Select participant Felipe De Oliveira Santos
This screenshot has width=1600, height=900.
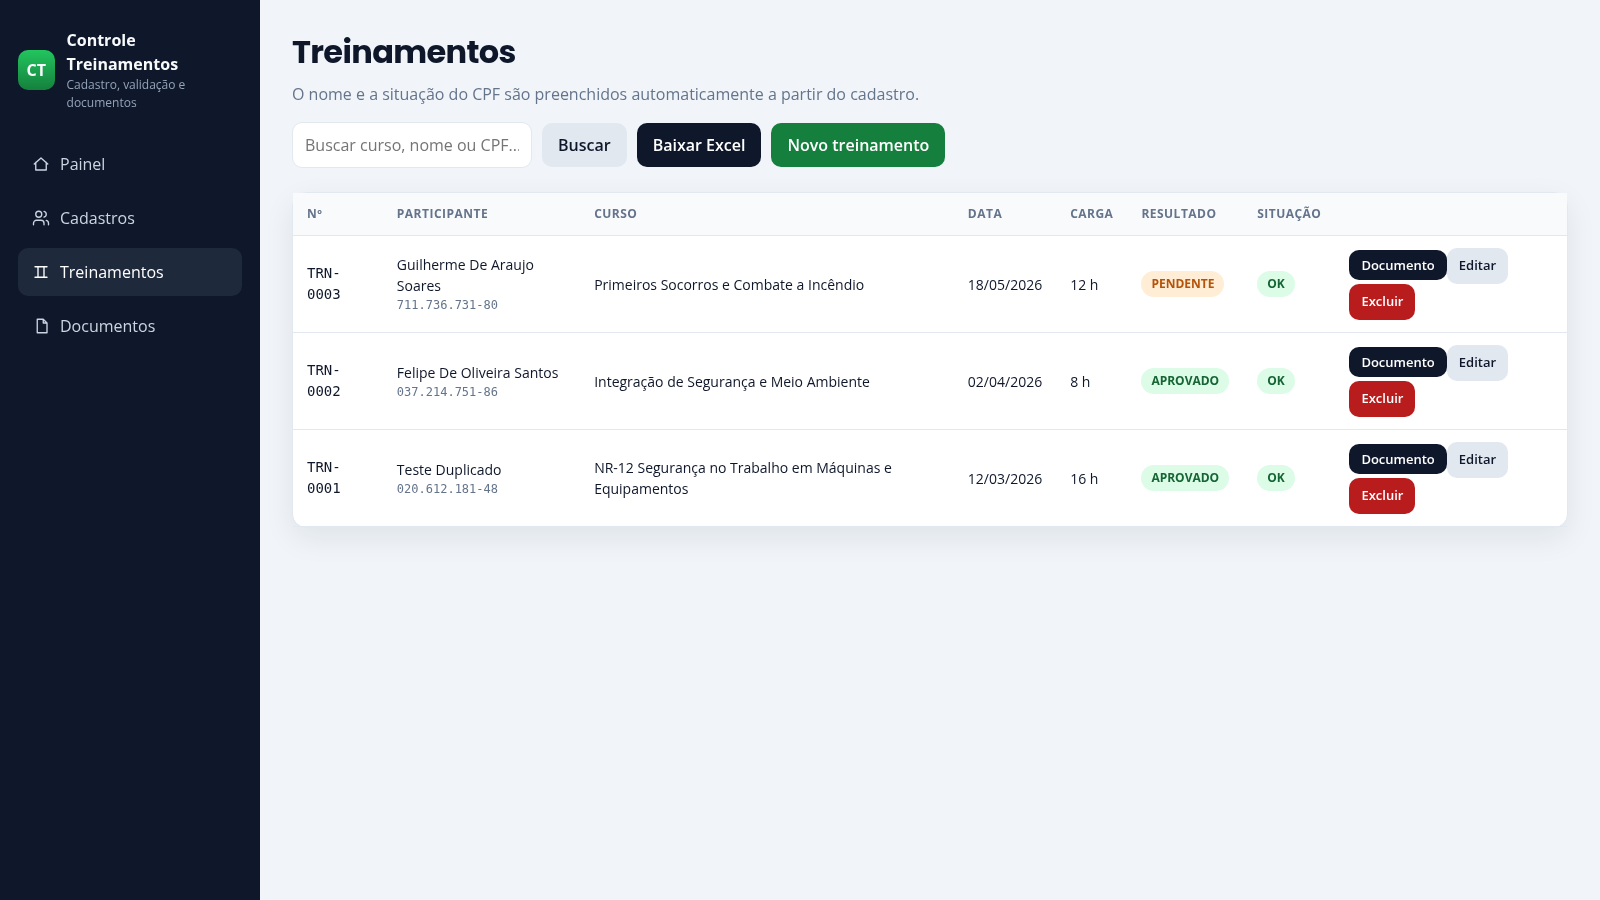coord(477,373)
